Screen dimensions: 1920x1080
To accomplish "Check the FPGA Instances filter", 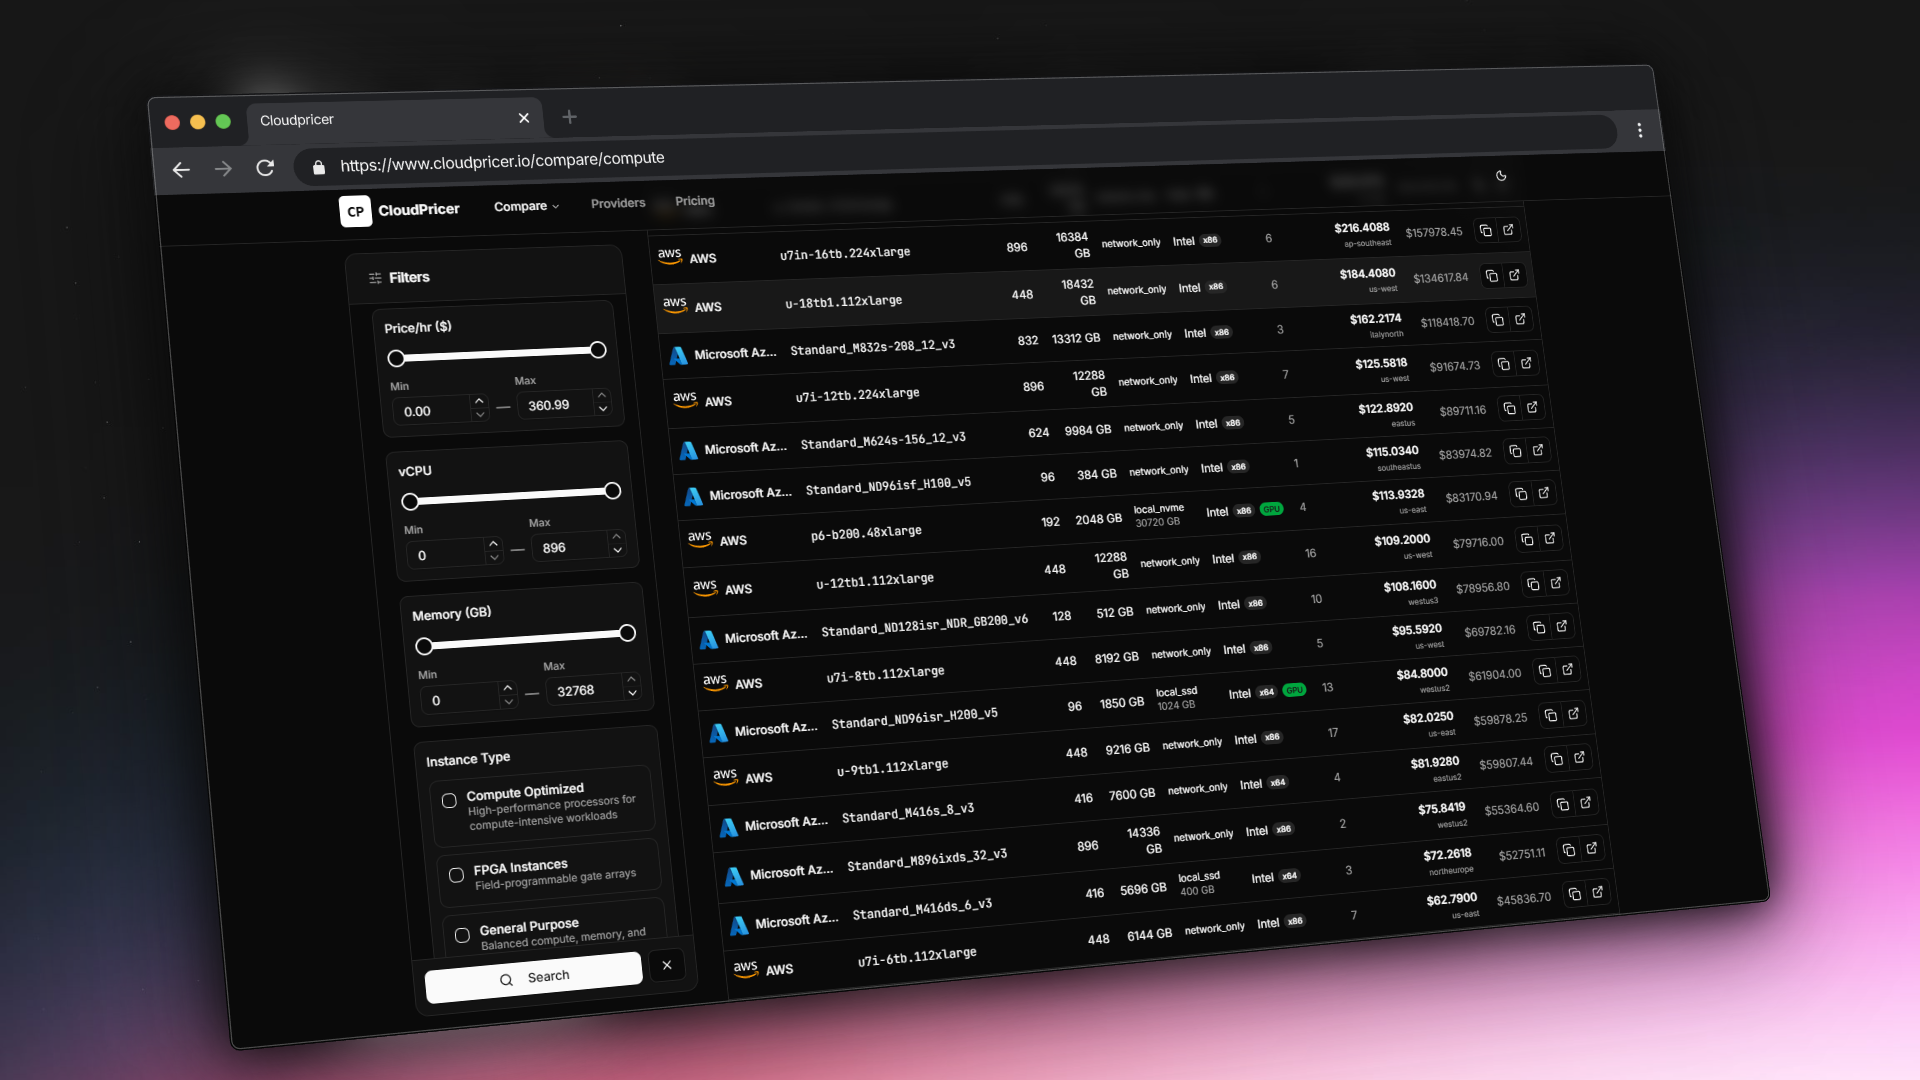I will click(x=457, y=874).
